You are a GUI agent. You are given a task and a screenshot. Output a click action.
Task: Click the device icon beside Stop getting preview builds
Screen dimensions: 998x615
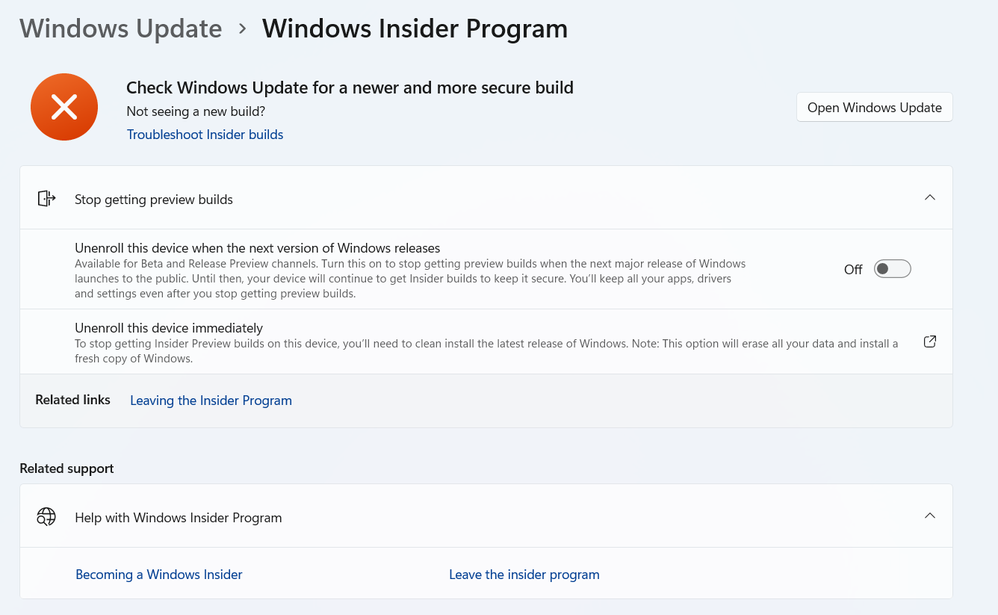coord(46,198)
